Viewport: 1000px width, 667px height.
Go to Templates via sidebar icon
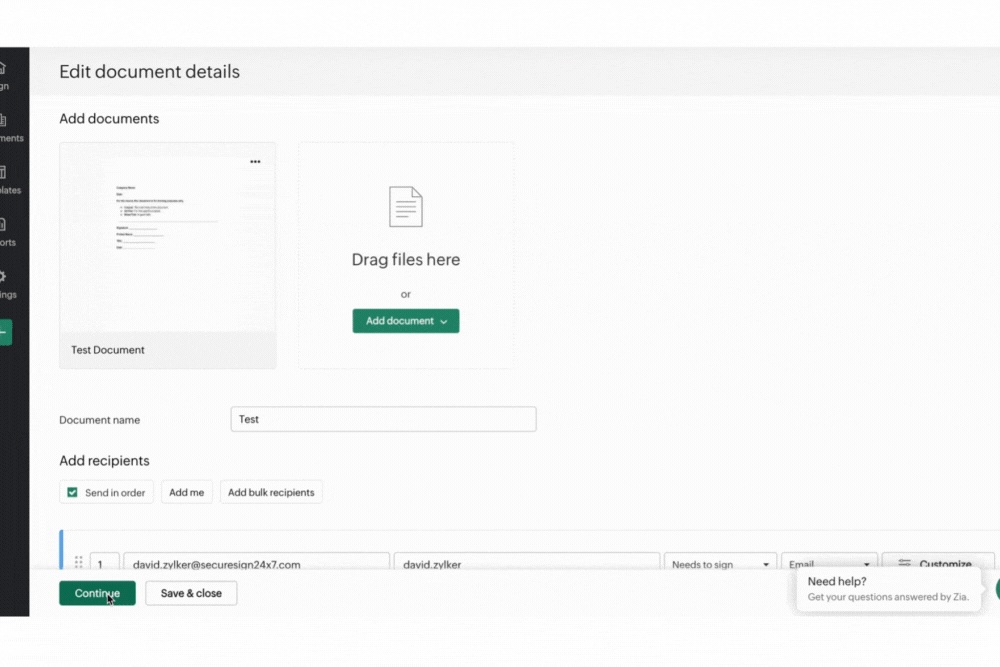point(3,173)
